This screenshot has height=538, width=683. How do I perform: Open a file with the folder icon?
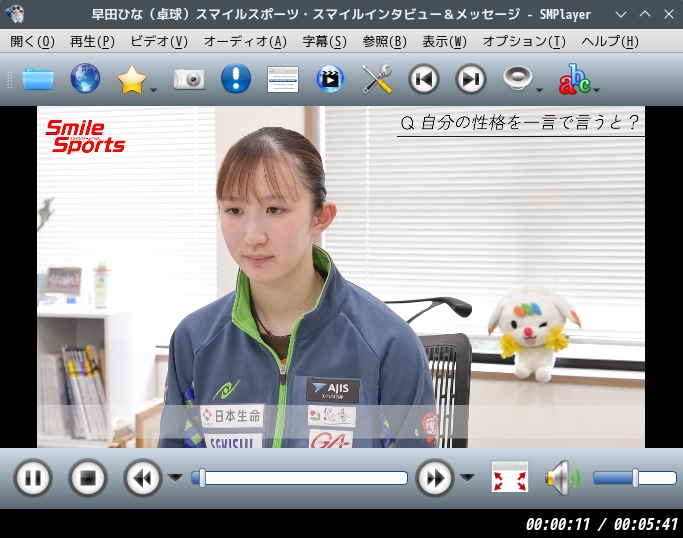point(38,79)
